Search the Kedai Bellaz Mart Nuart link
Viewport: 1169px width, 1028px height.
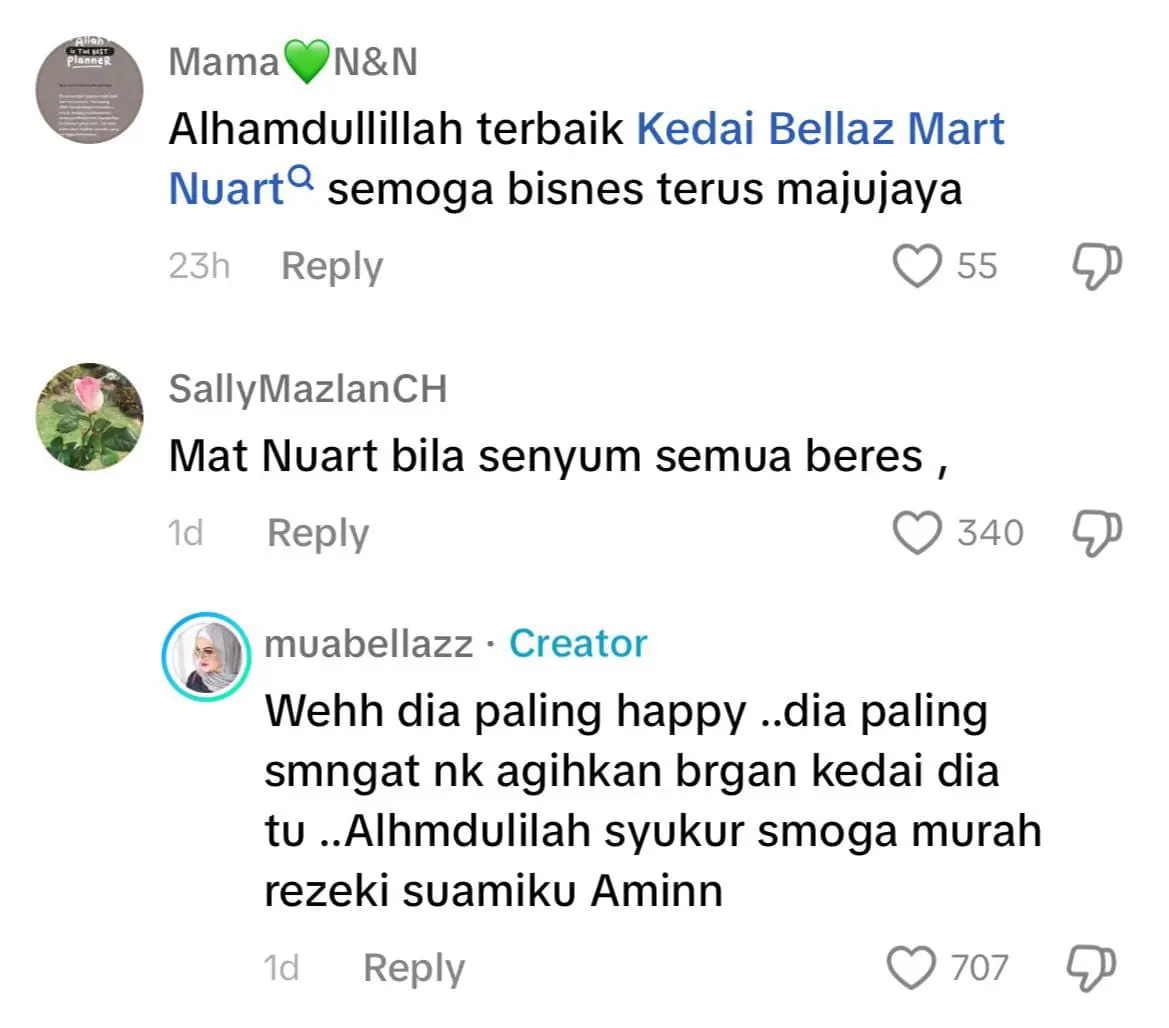point(820,130)
